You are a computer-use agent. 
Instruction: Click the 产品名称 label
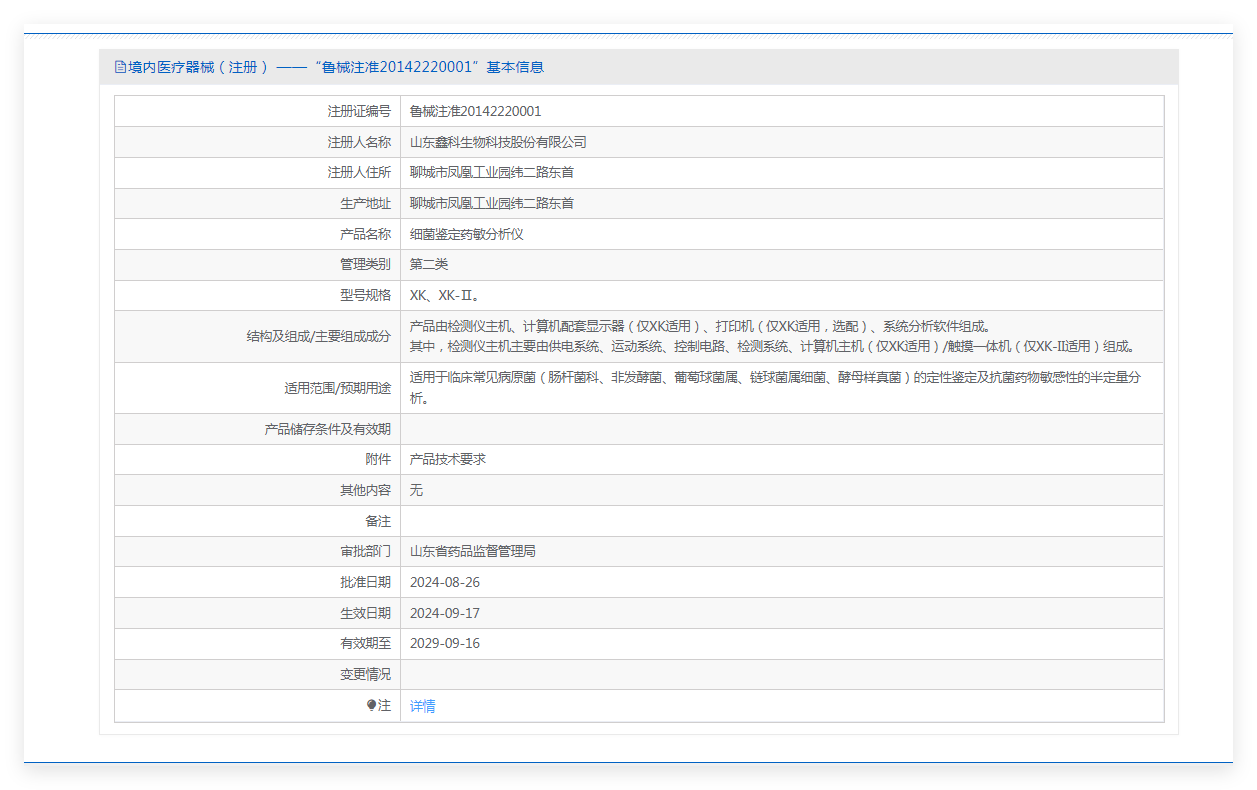tap(365, 234)
